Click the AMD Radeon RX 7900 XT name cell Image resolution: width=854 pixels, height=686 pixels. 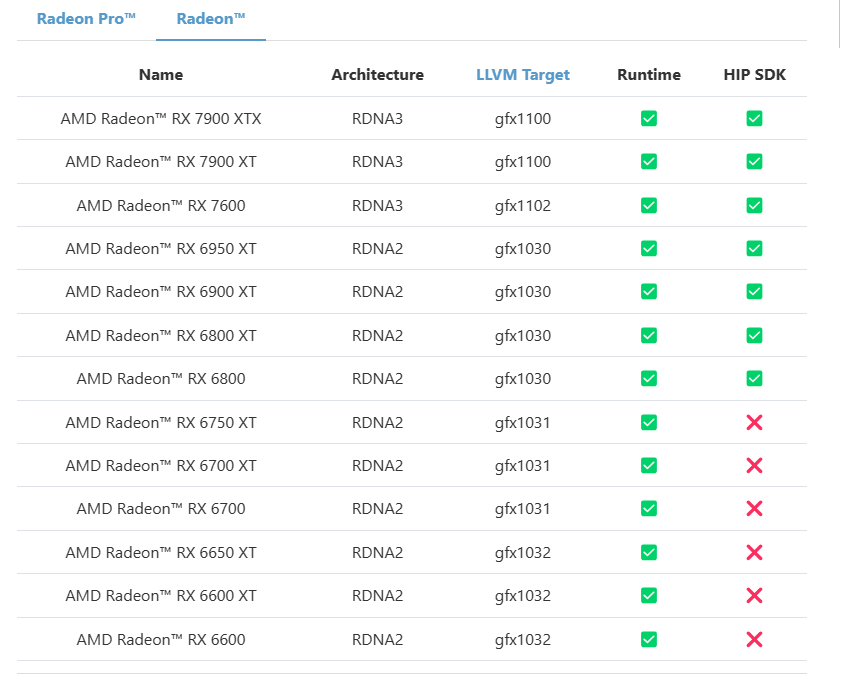161,162
